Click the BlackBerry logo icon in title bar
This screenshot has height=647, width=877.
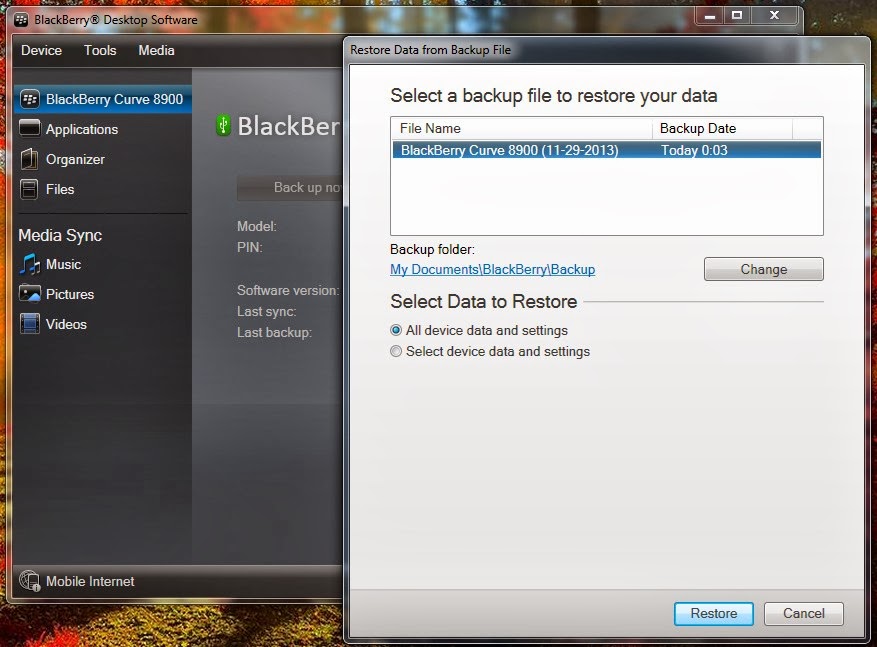pos(21,20)
